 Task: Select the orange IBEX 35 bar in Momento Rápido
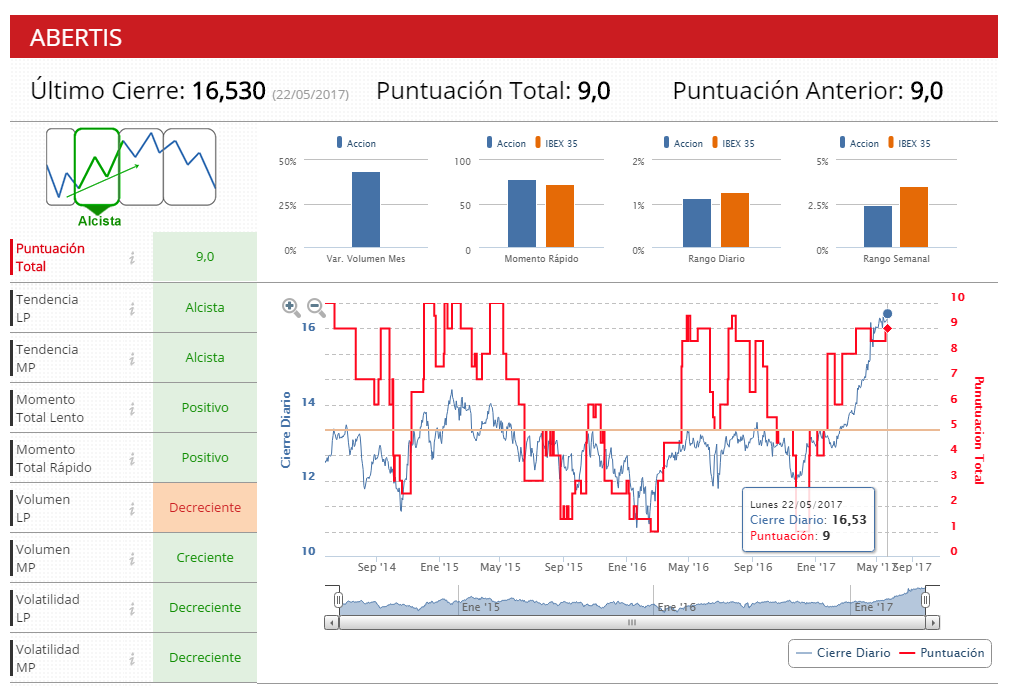coord(559,216)
